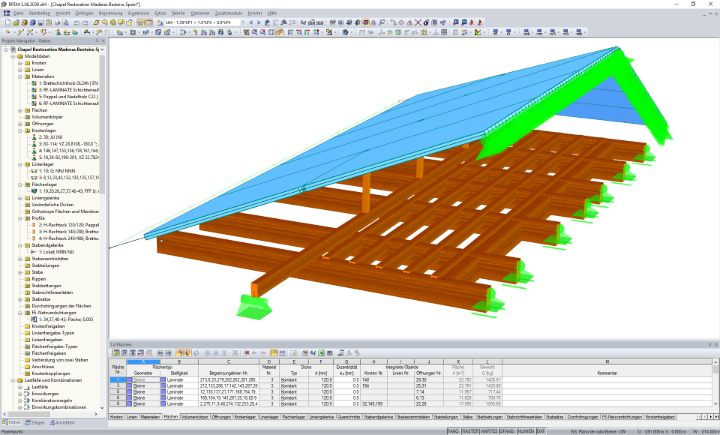This screenshot has height=435, width=720.
Task: Toggle KARTES in status bar
Action: (x=489, y=431)
